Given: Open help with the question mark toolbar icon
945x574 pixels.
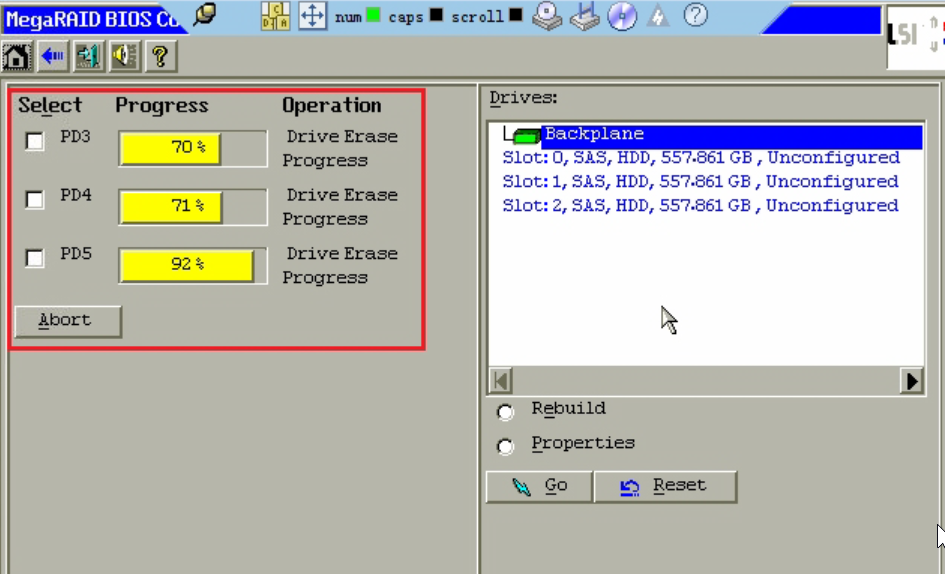Looking at the screenshot, I should [x=160, y=56].
